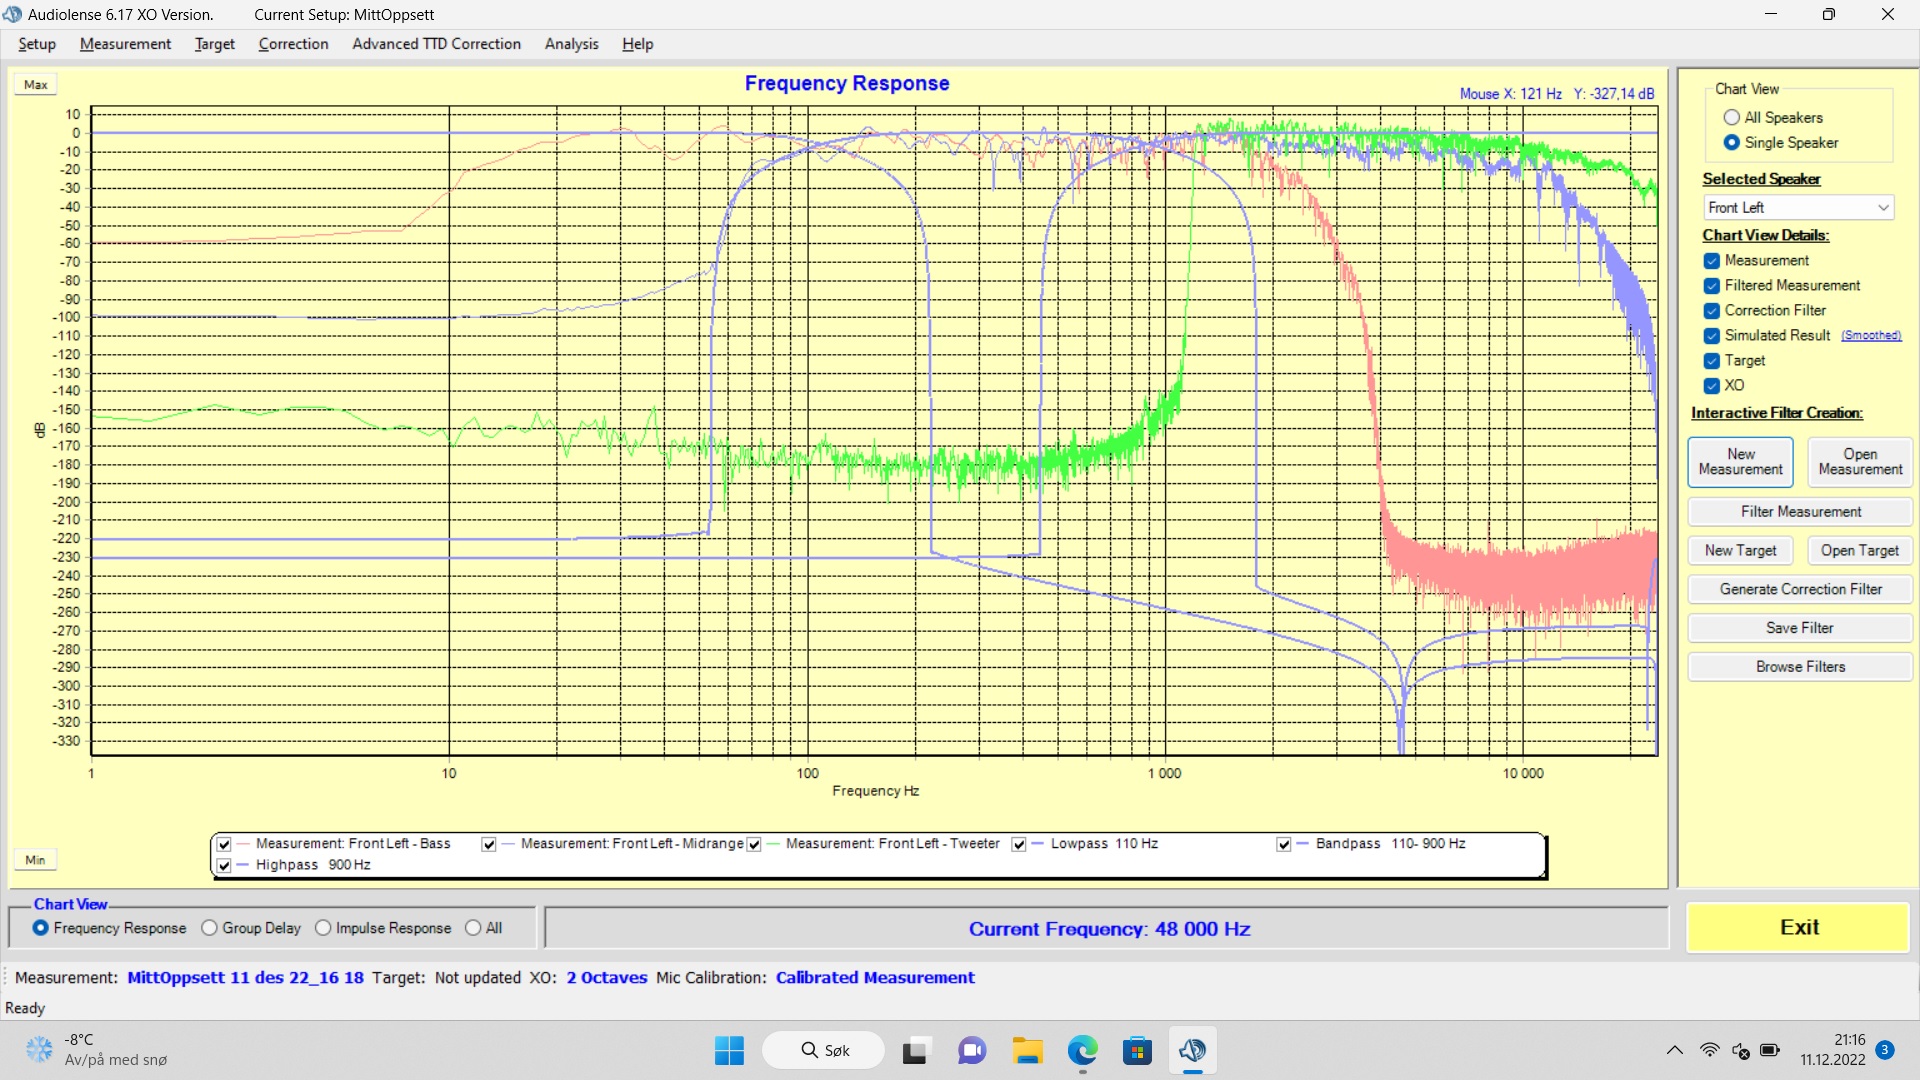Click the Max chart scale button

click(x=36, y=85)
